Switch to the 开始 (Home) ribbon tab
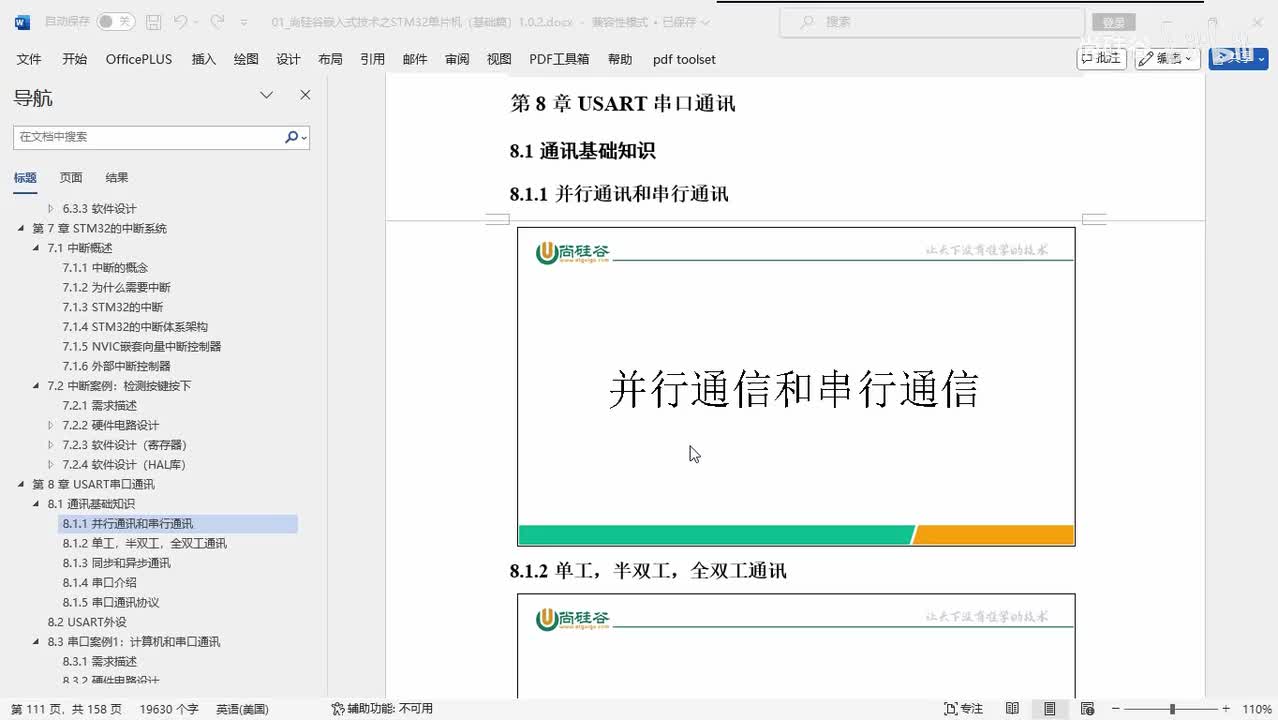1278x720 pixels. point(74,59)
